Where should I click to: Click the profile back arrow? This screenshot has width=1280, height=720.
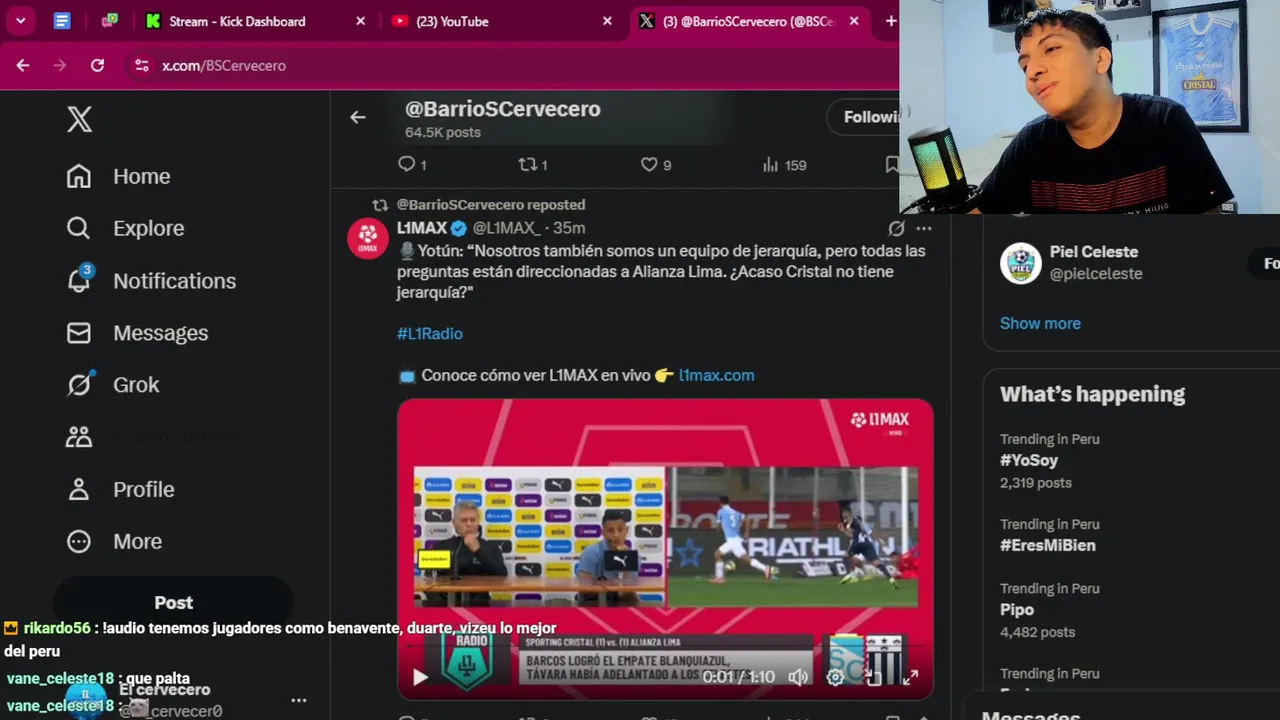point(358,117)
